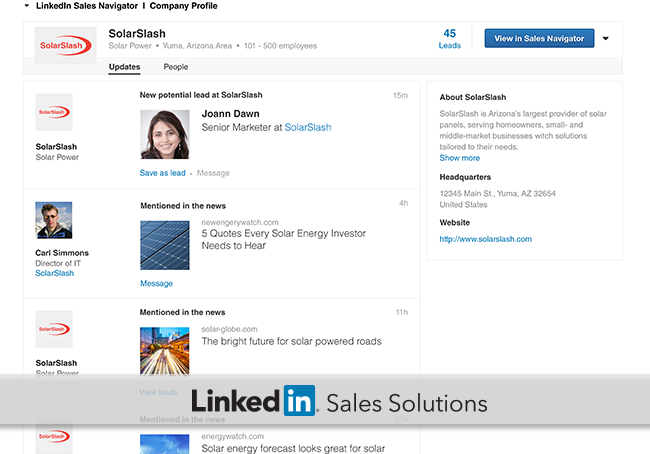Click the 4h timestamp on news update

pyautogui.click(x=403, y=203)
